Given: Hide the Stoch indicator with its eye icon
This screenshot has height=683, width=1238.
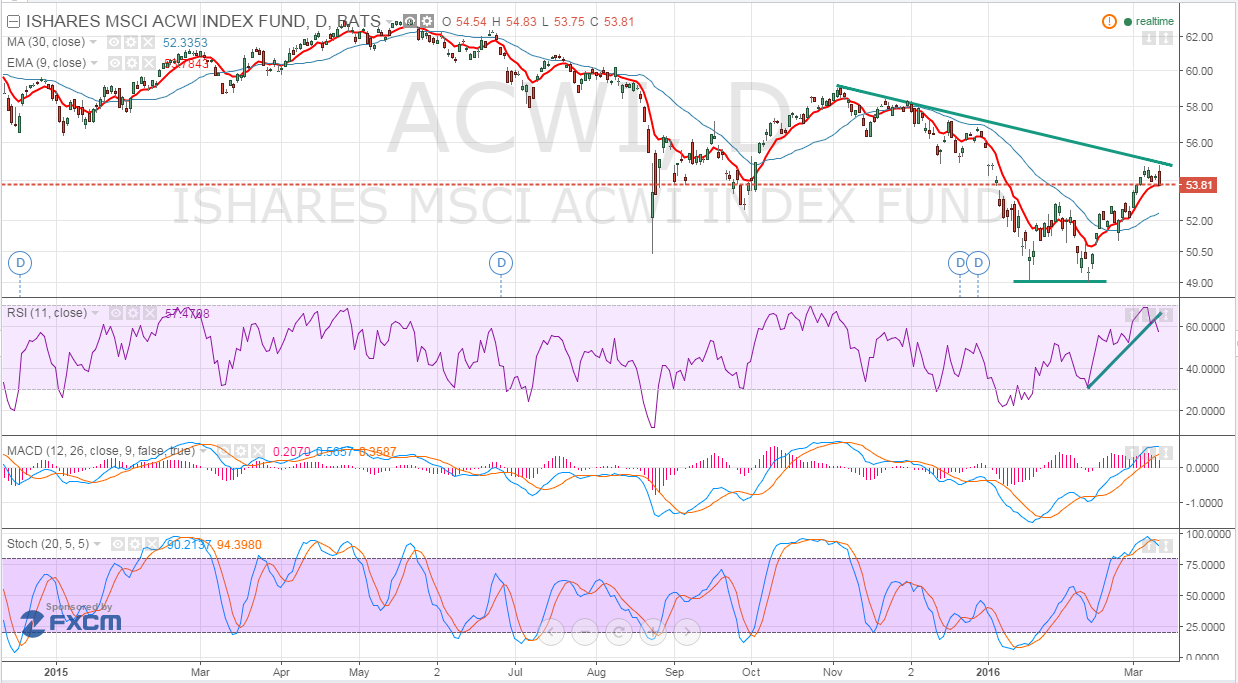Looking at the screenshot, I should click(118, 544).
